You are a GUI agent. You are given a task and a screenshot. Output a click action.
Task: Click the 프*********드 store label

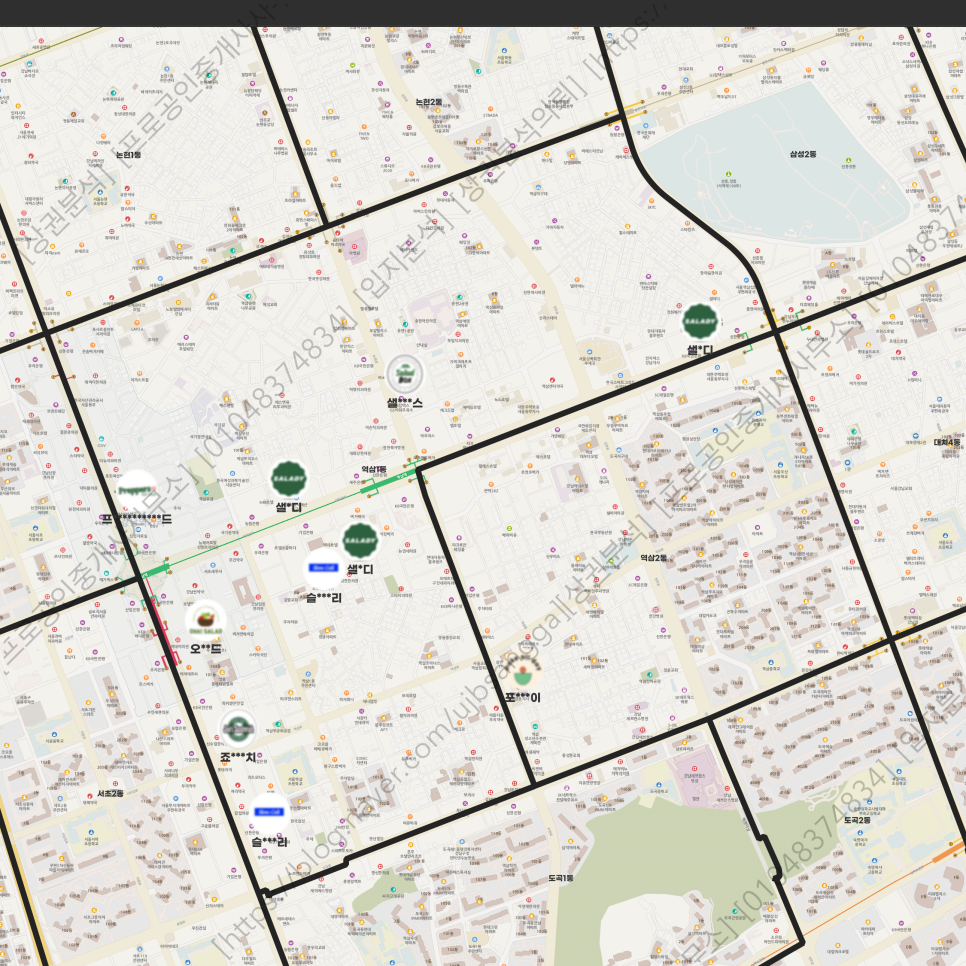[x=137, y=519]
